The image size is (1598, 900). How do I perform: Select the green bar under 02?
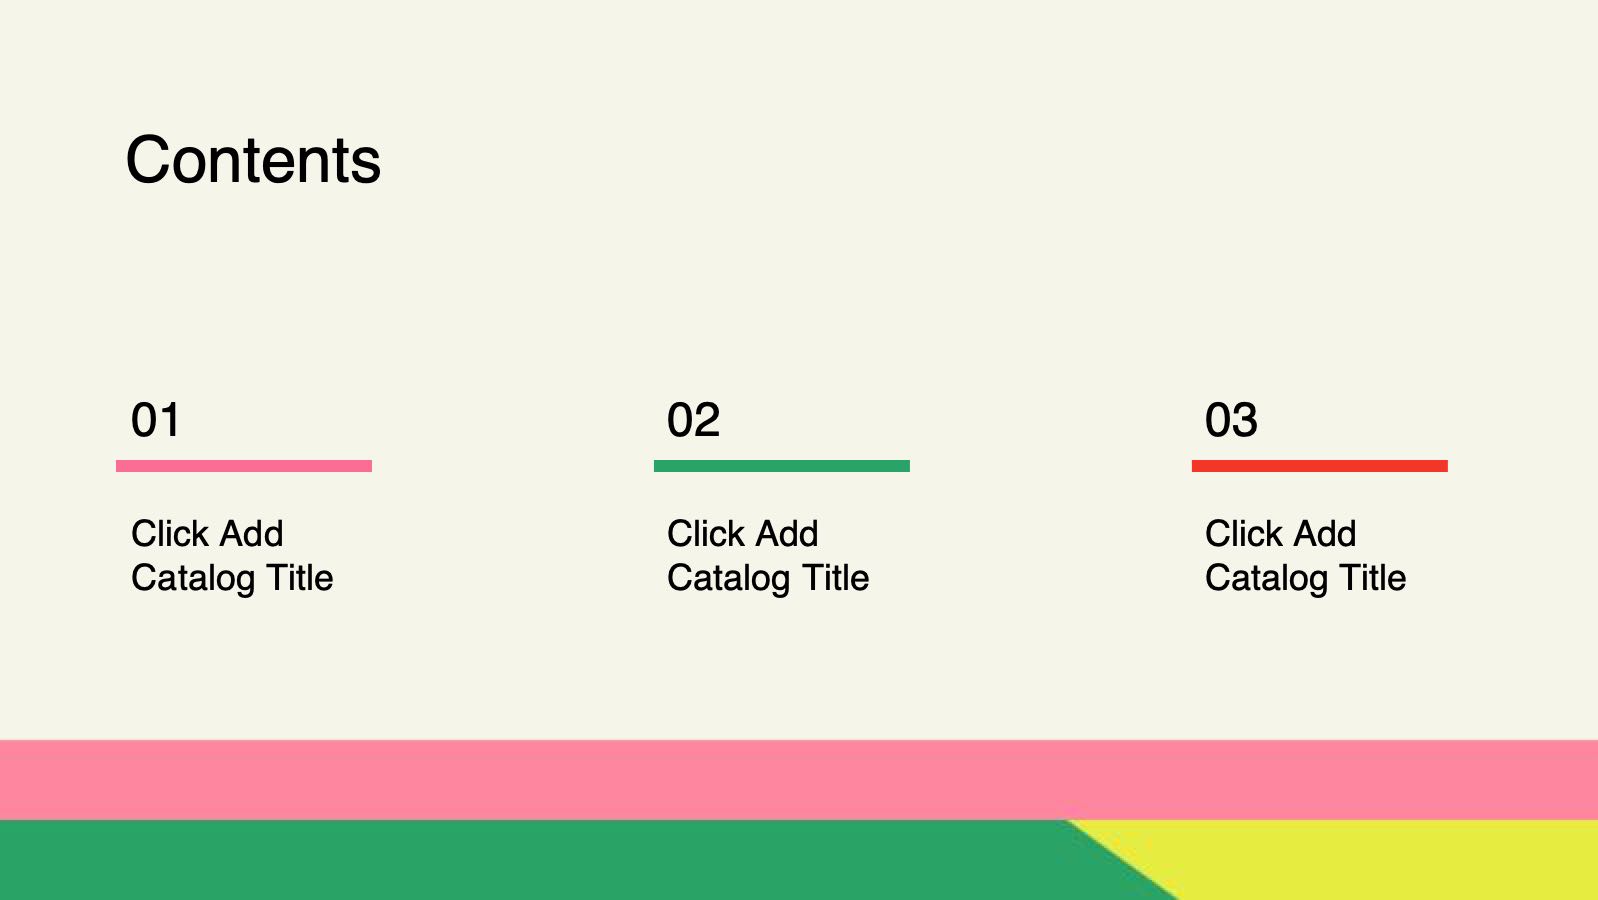[782, 466]
